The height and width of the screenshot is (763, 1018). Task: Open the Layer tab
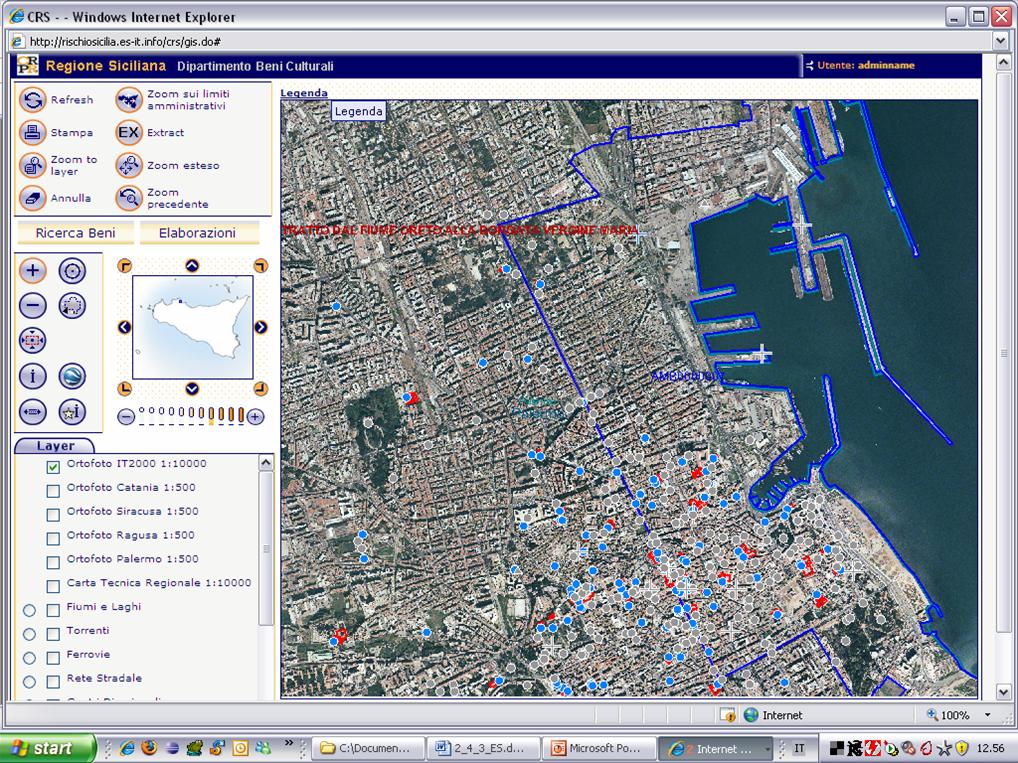56,446
